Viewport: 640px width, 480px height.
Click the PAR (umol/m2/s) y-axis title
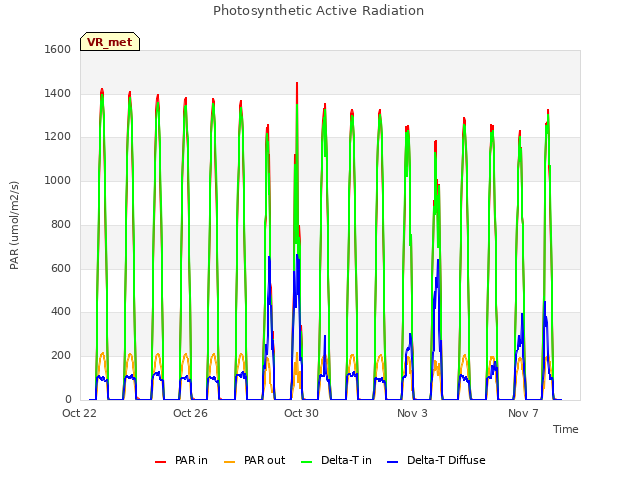pyautogui.click(x=14, y=225)
